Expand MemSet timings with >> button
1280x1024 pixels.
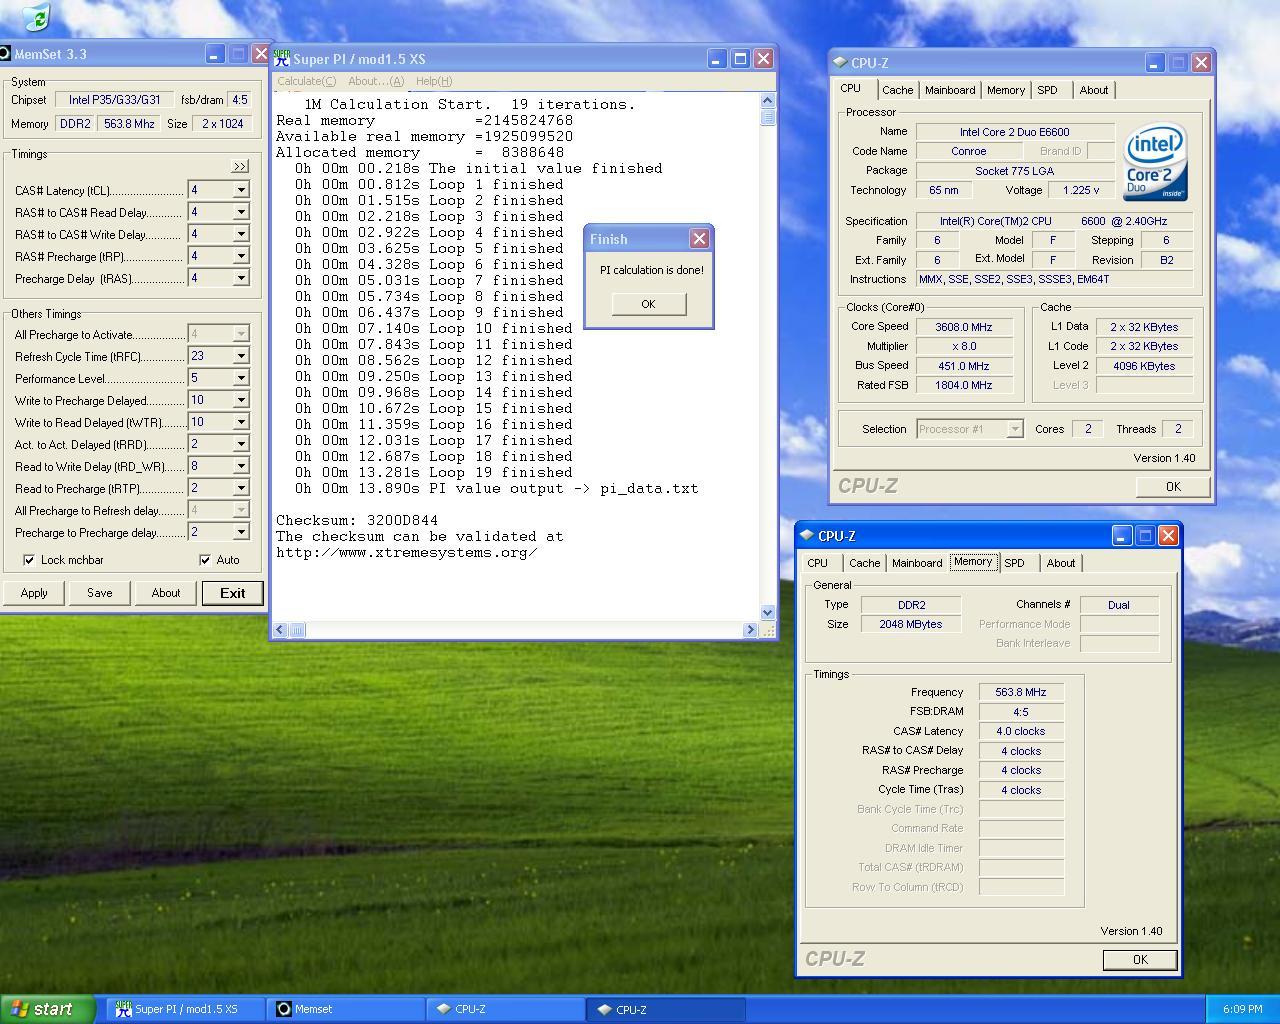point(239,166)
